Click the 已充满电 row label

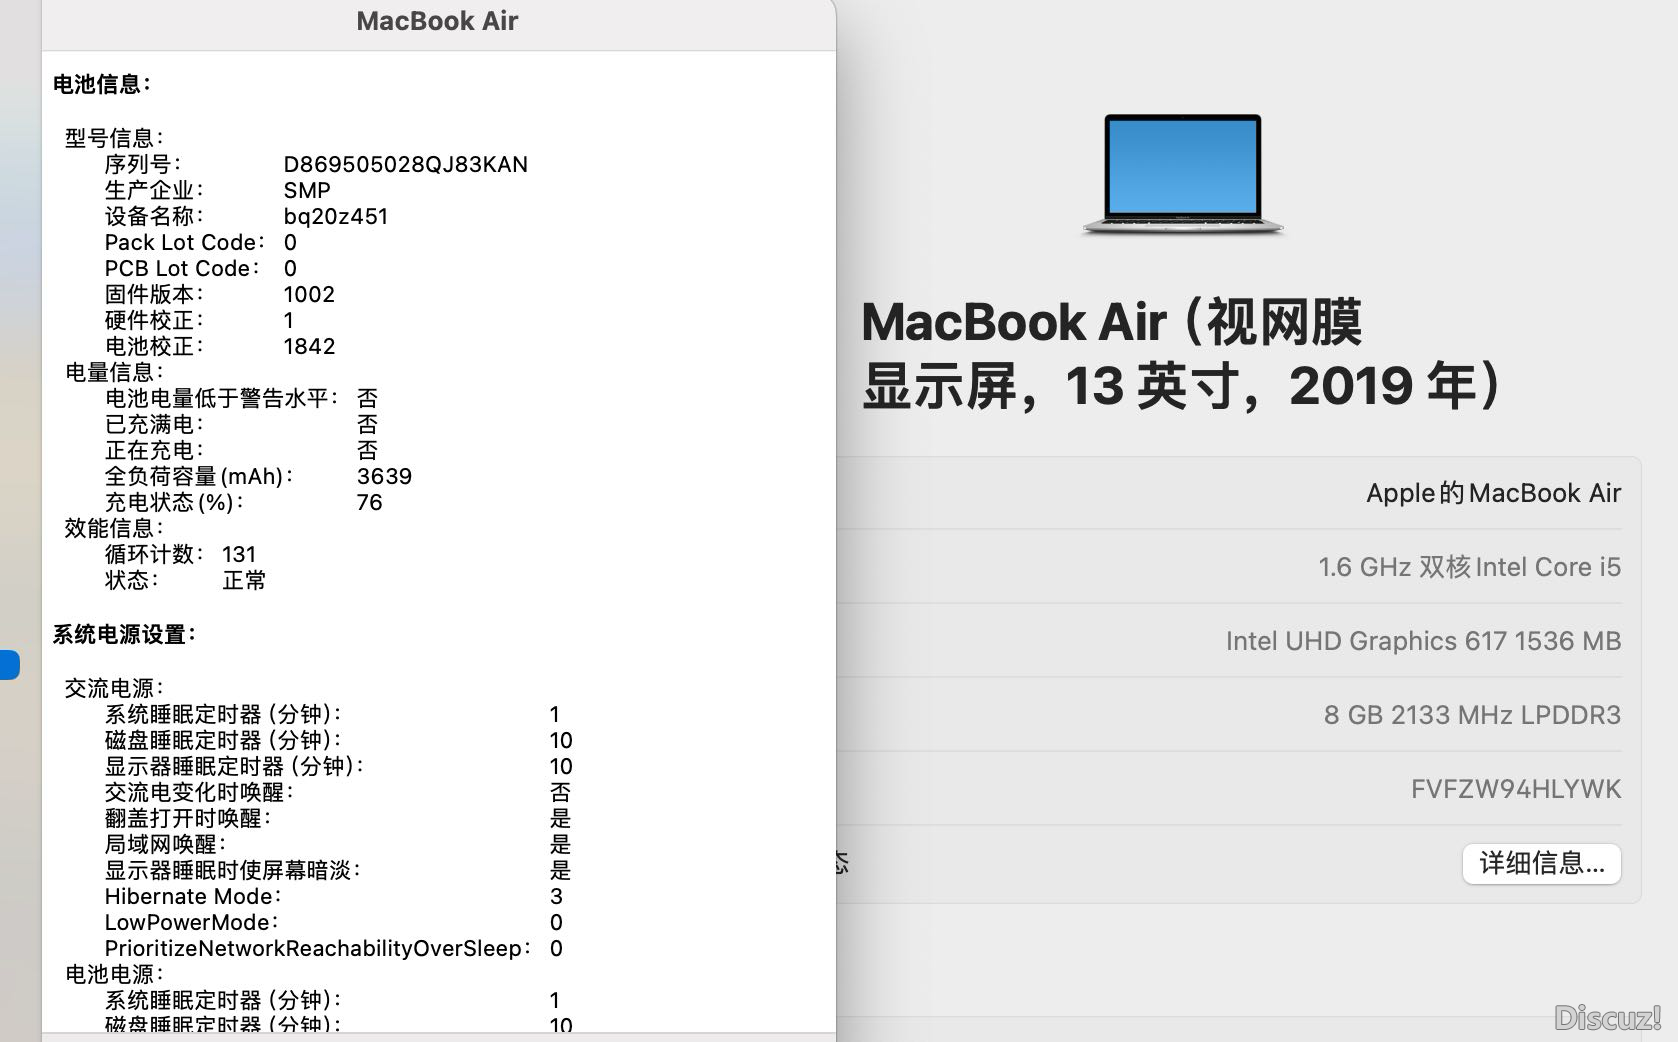pyautogui.click(x=154, y=424)
